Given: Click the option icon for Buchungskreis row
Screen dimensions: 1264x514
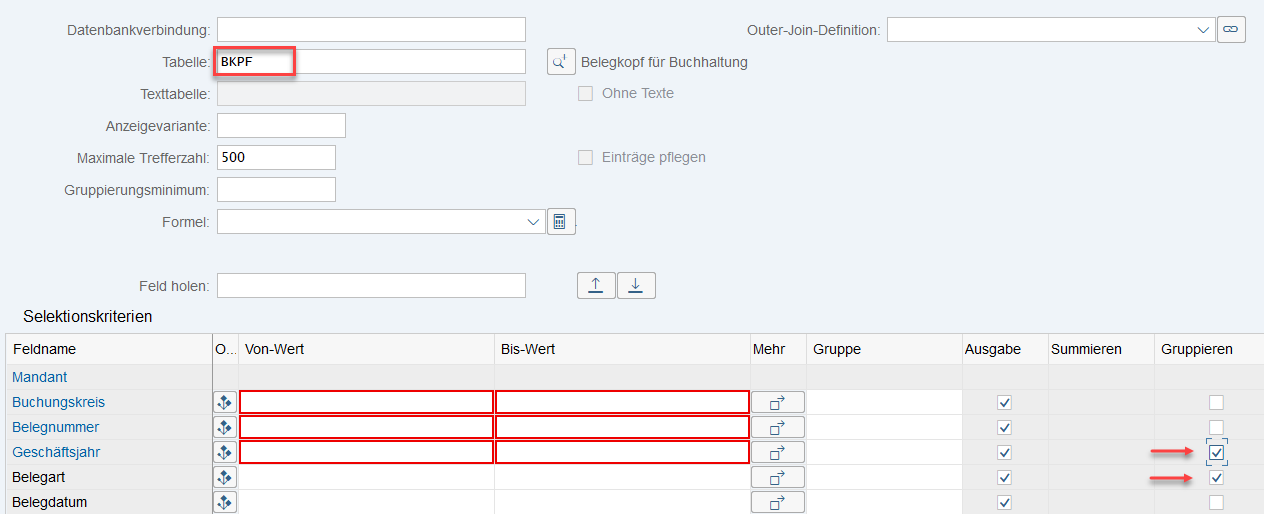Looking at the screenshot, I should [x=225, y=402].
